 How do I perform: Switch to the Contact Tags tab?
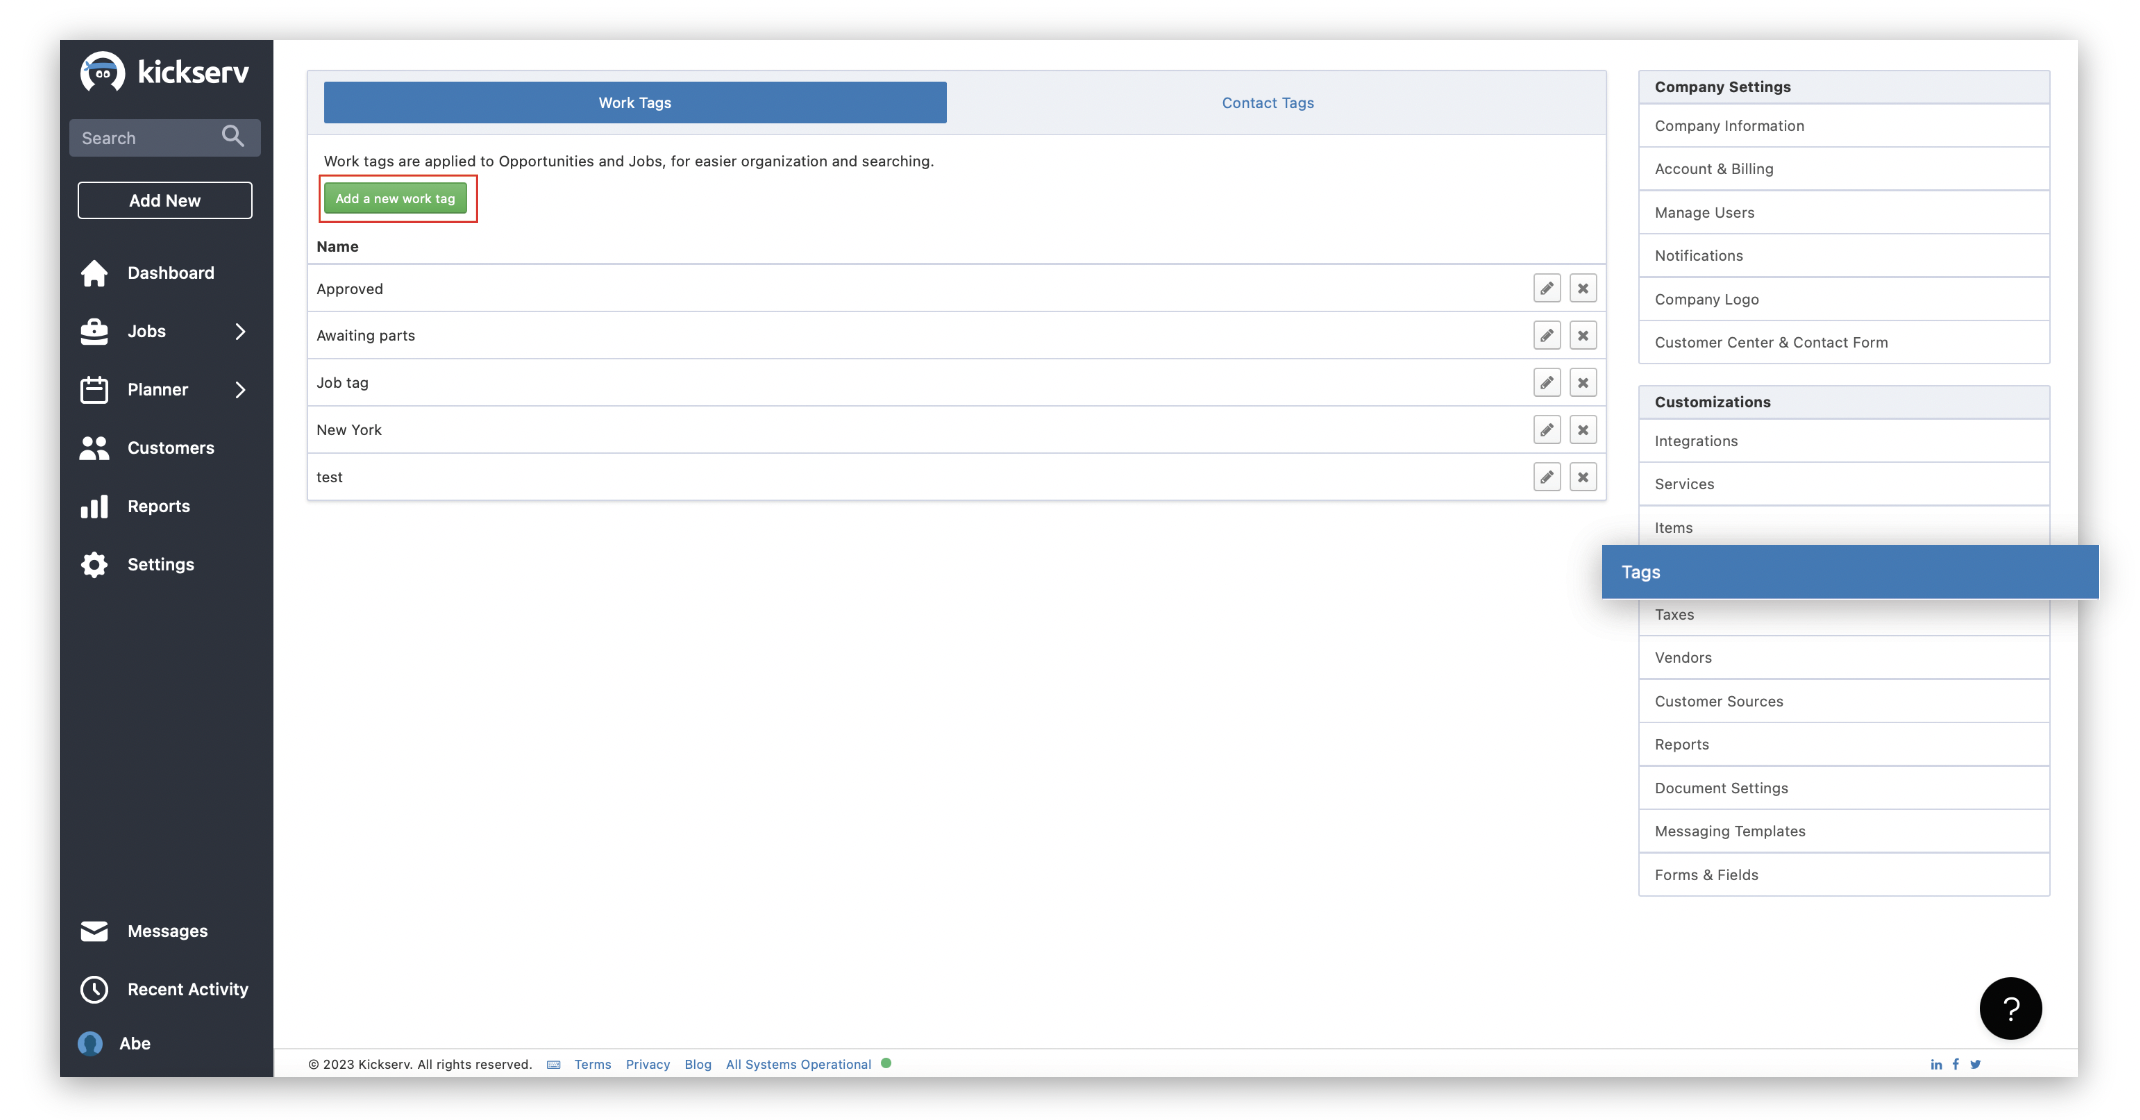[x=1267, y=103]
